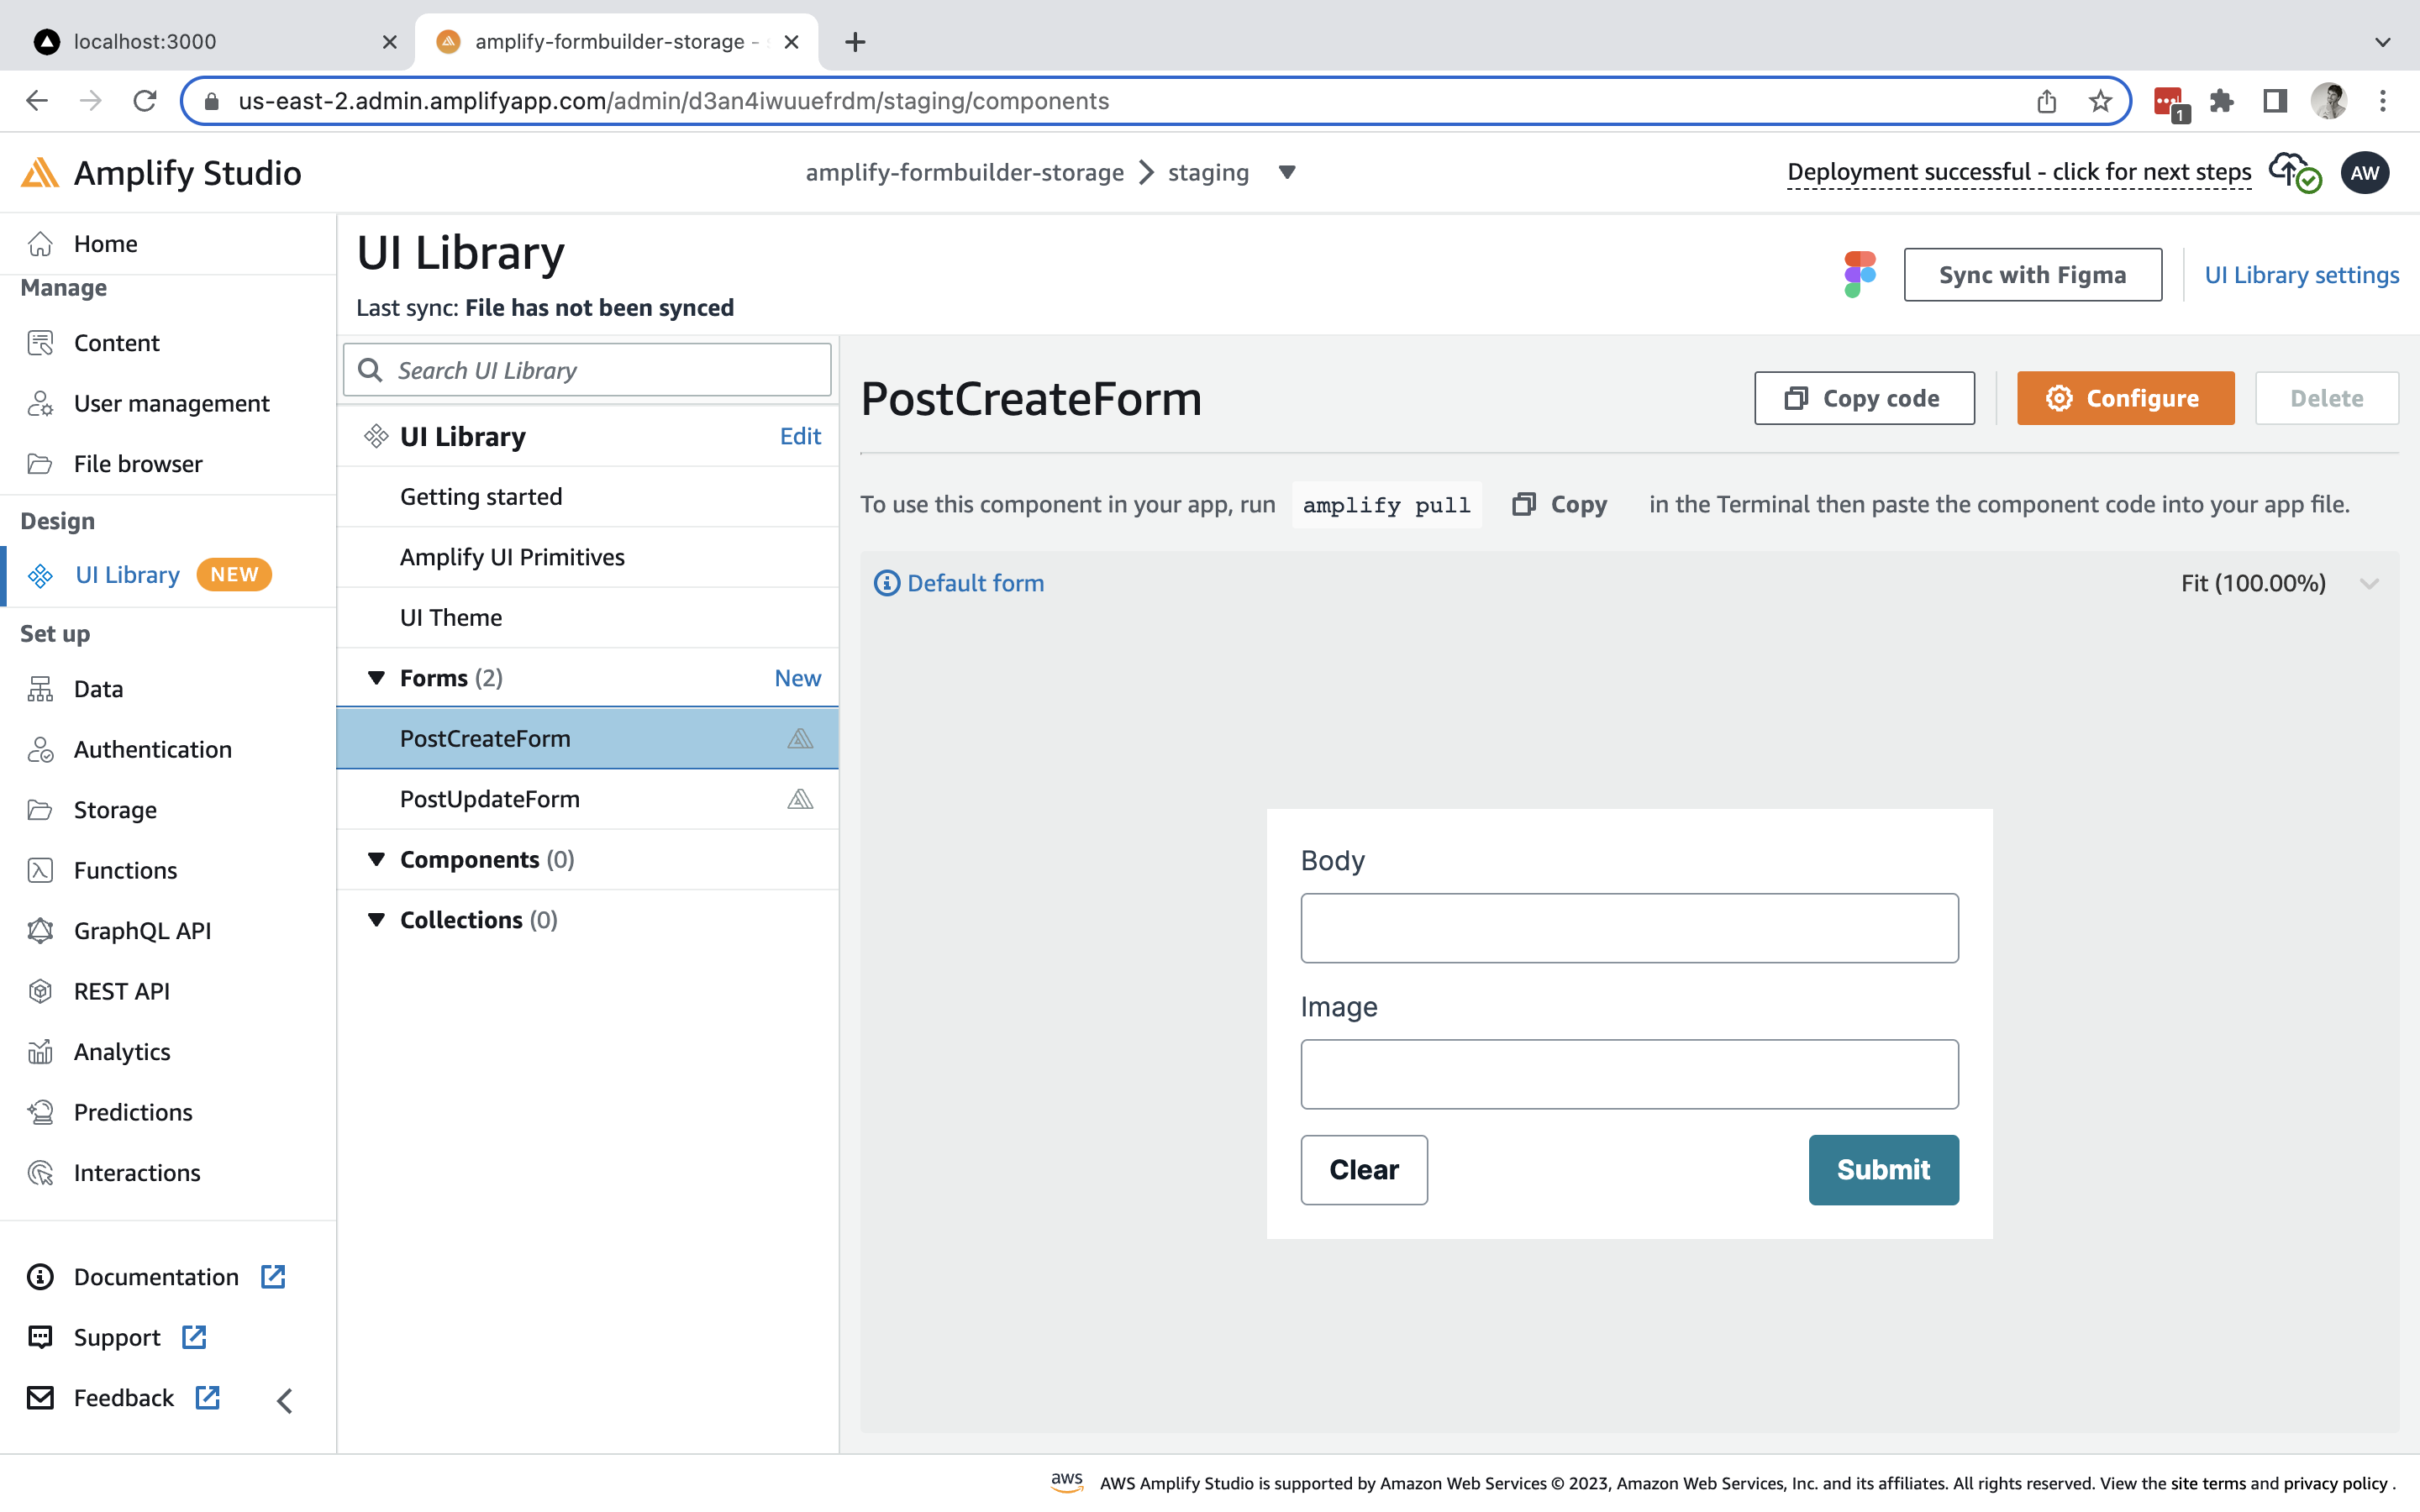Click the User management icon
This screenshot has width=2420, height=1512.
click(40, 403)
